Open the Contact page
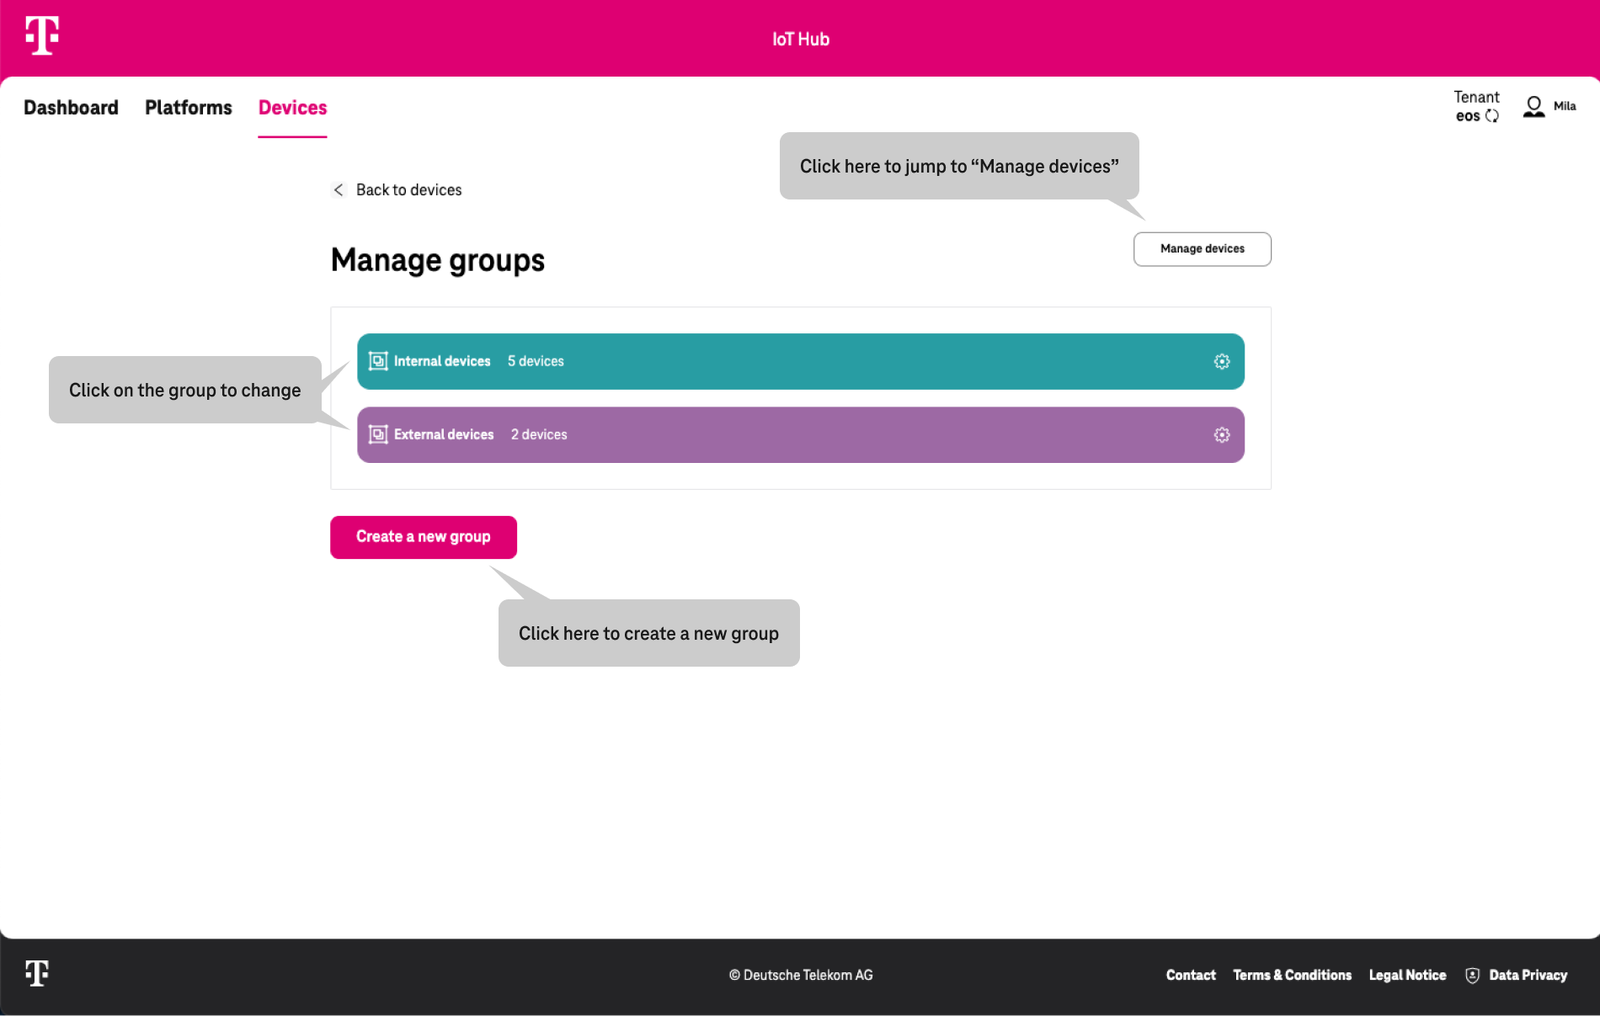The image size is (1600, 1016). (1190, 975)
